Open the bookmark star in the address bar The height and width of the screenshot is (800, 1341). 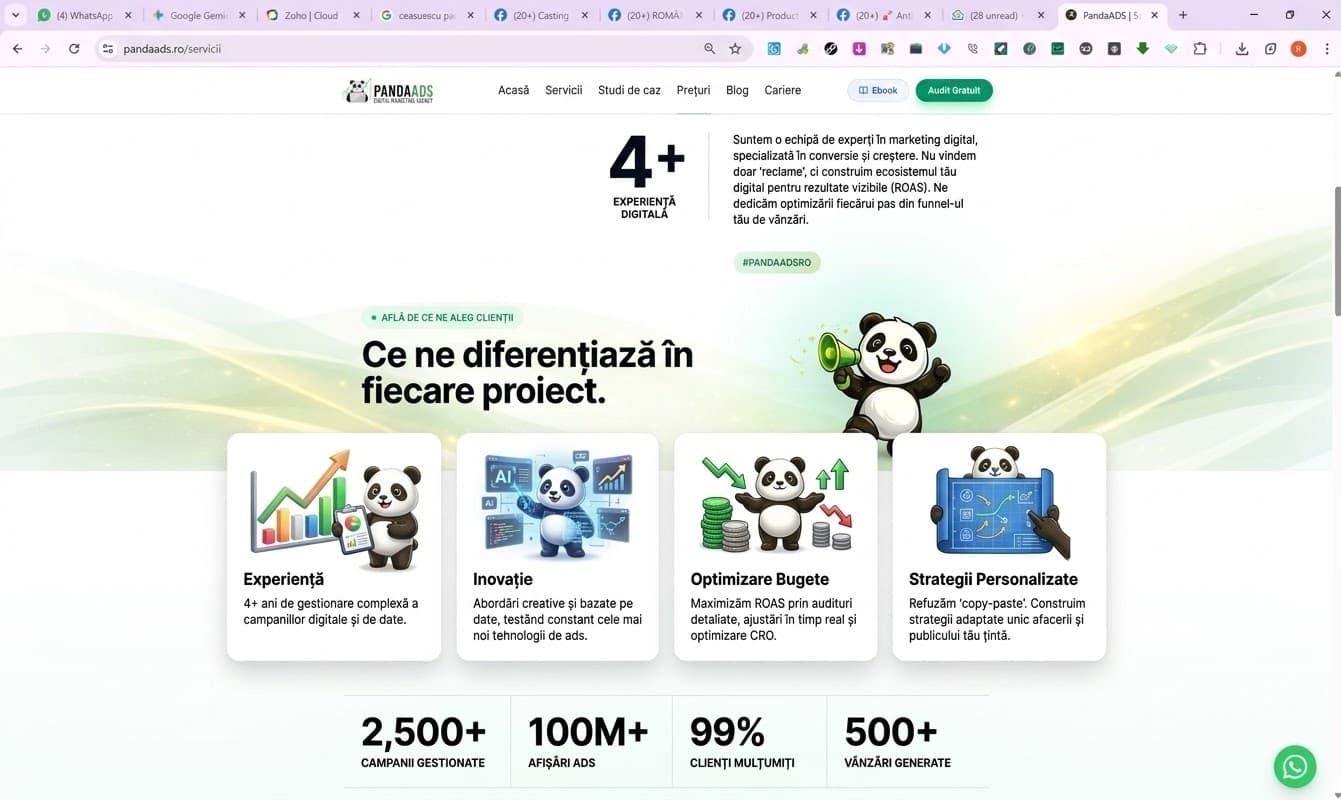[x=735, y=48]
